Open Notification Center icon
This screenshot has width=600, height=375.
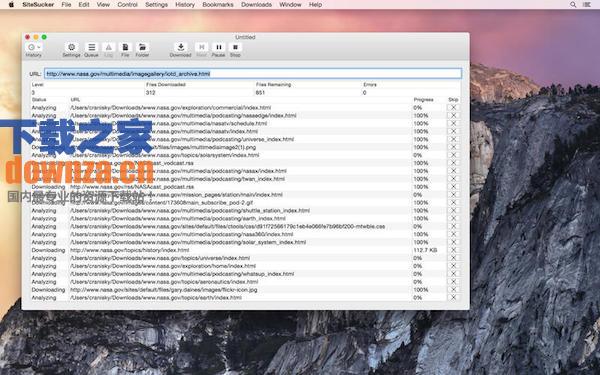pos(586,5)
